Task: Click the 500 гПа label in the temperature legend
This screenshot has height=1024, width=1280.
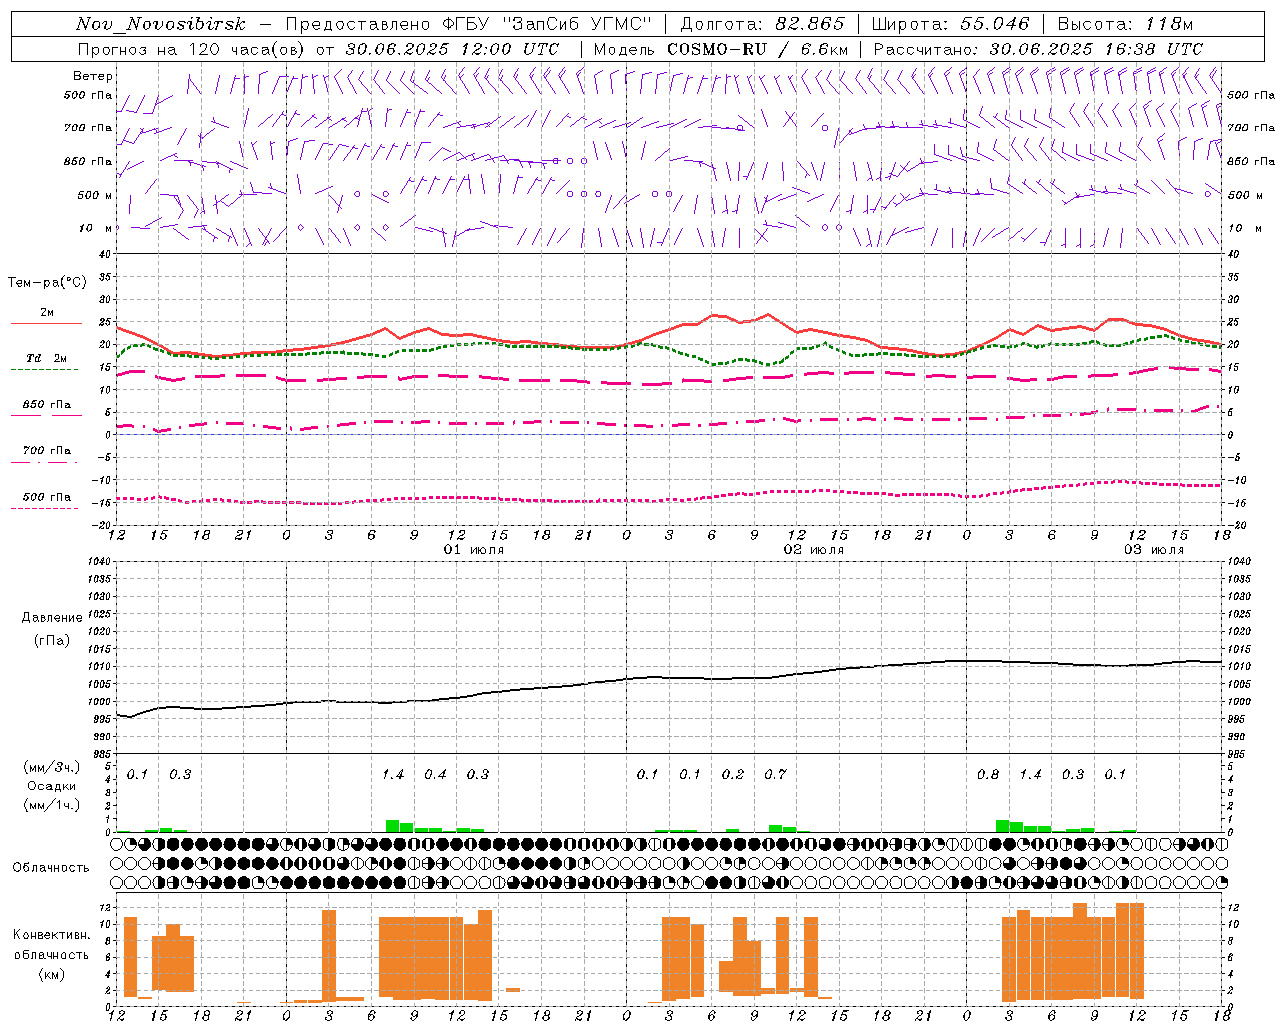Action: pos(46,497)
